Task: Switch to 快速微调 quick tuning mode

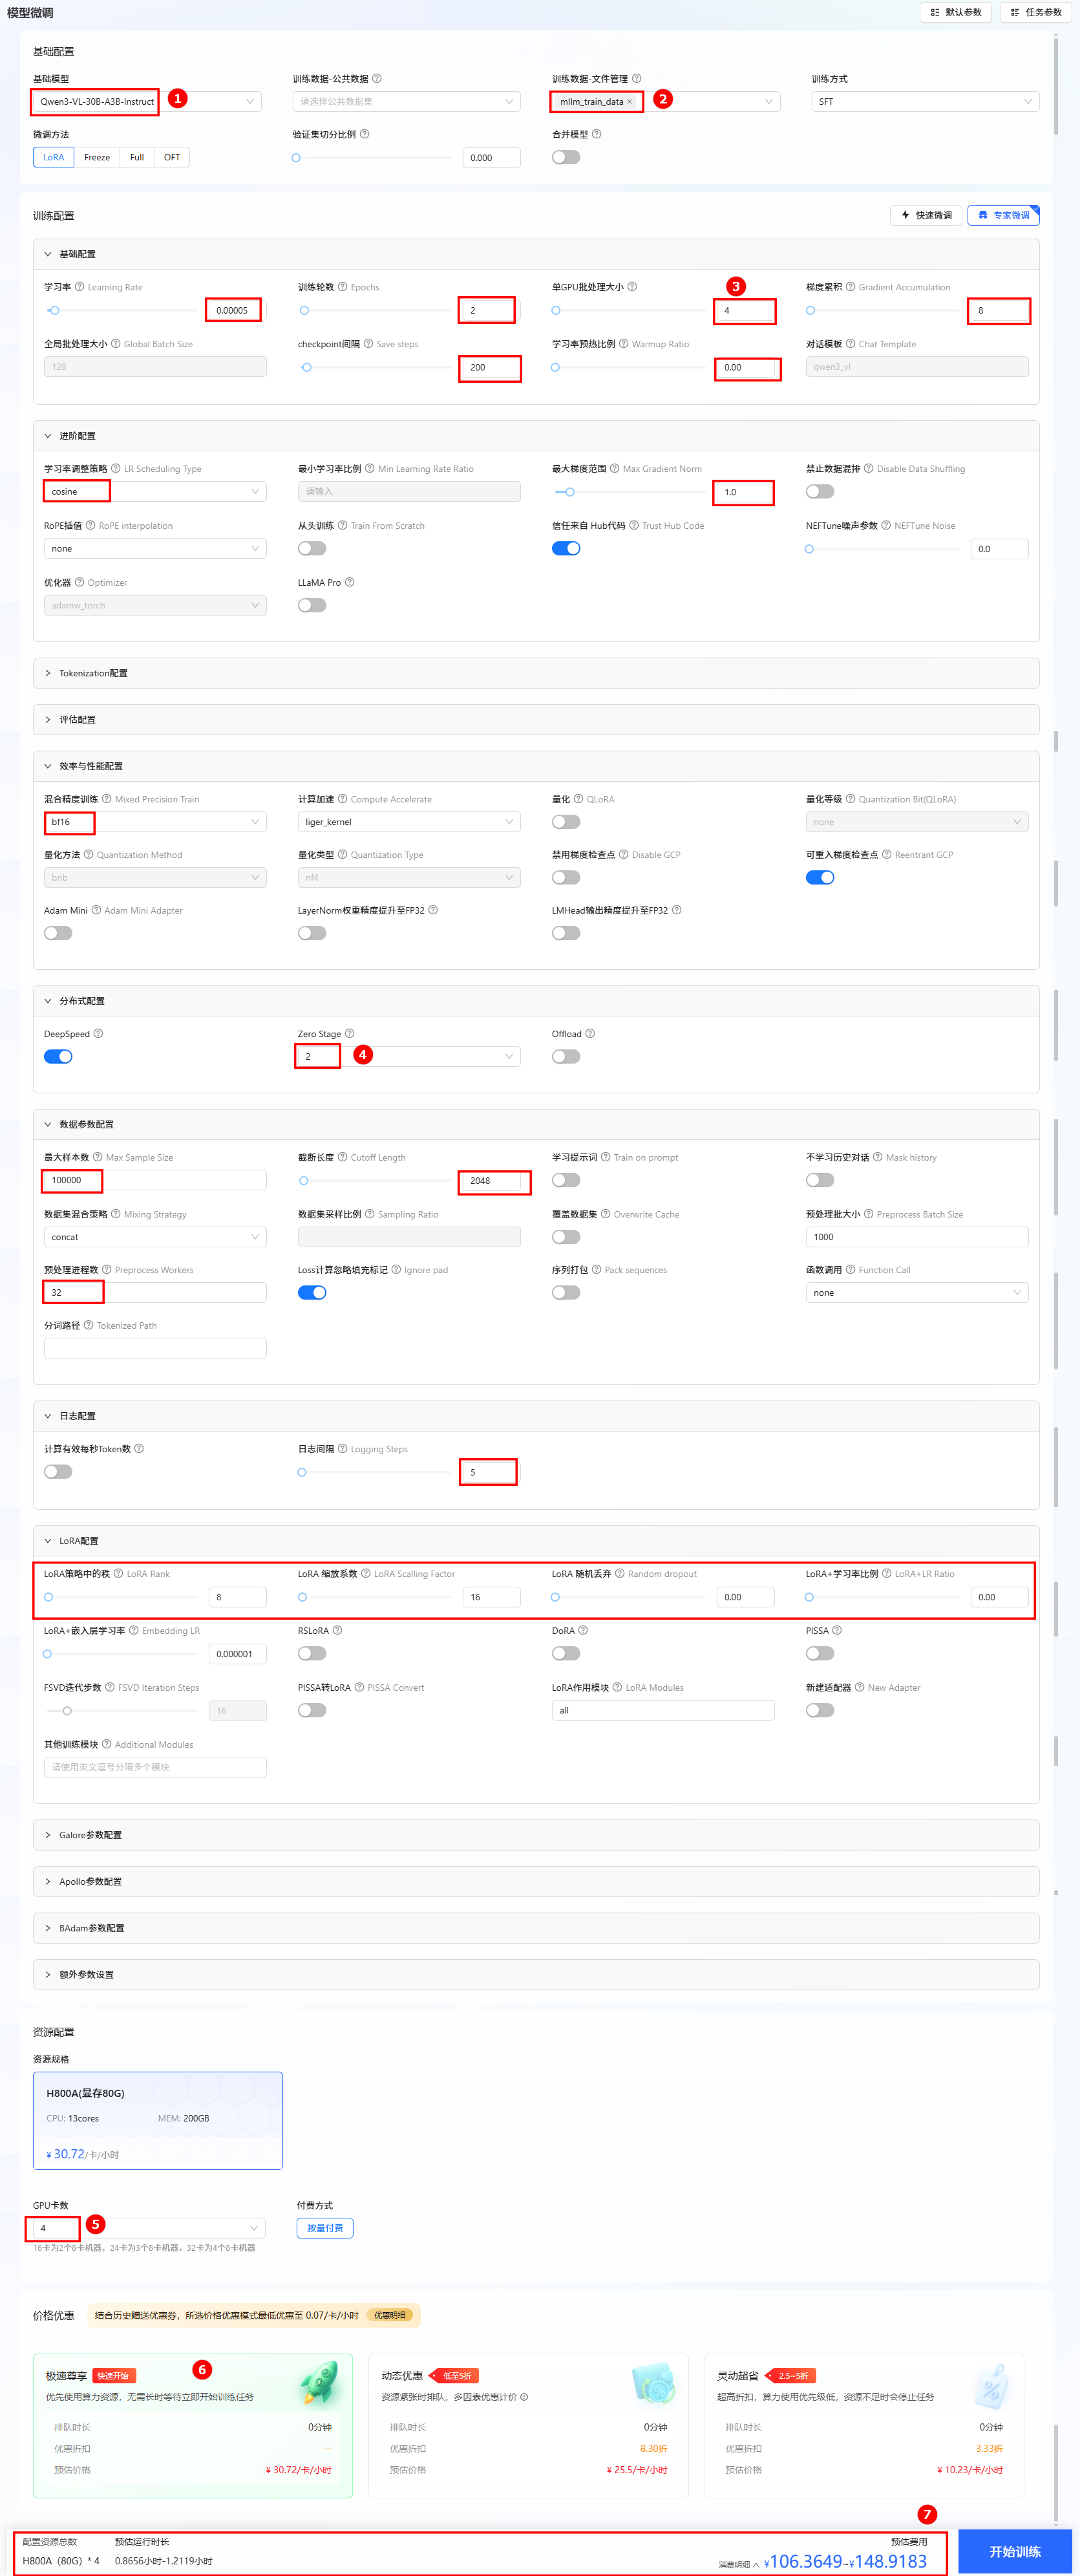Action: point(926,215)
